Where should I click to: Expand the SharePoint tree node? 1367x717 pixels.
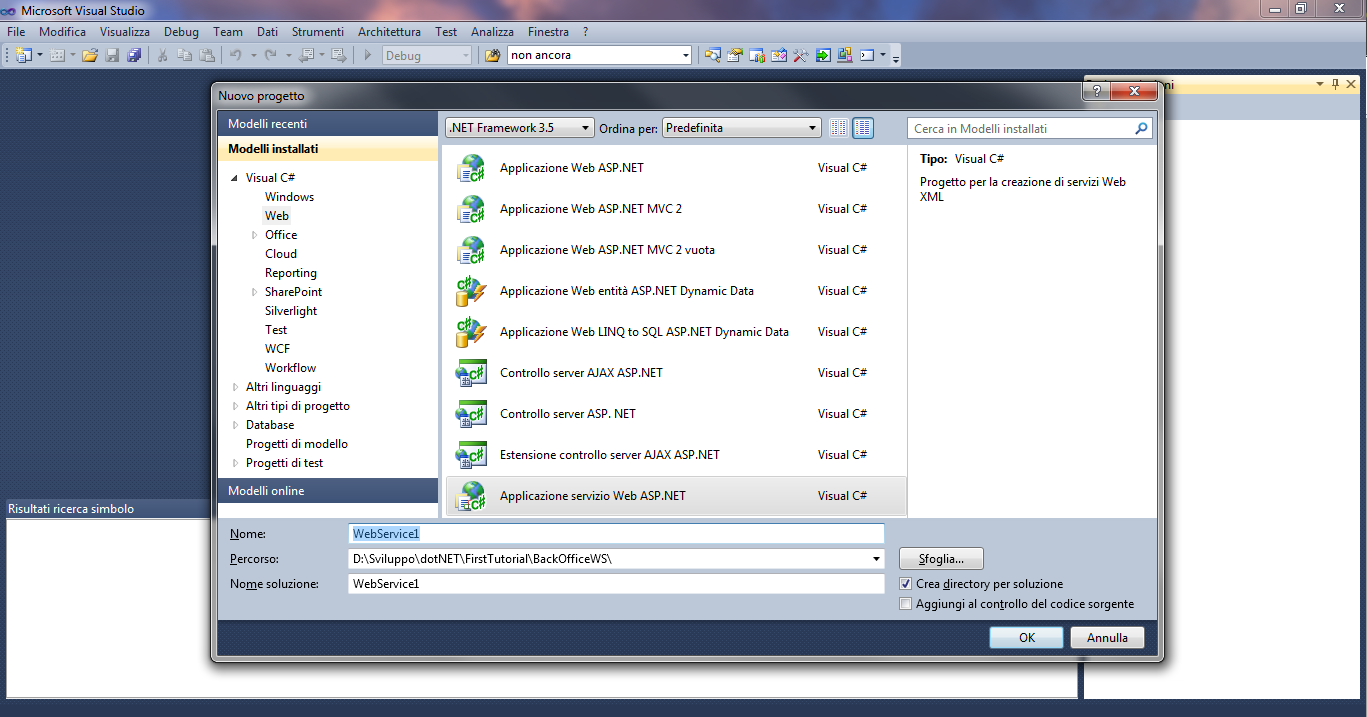pos(255,292)
